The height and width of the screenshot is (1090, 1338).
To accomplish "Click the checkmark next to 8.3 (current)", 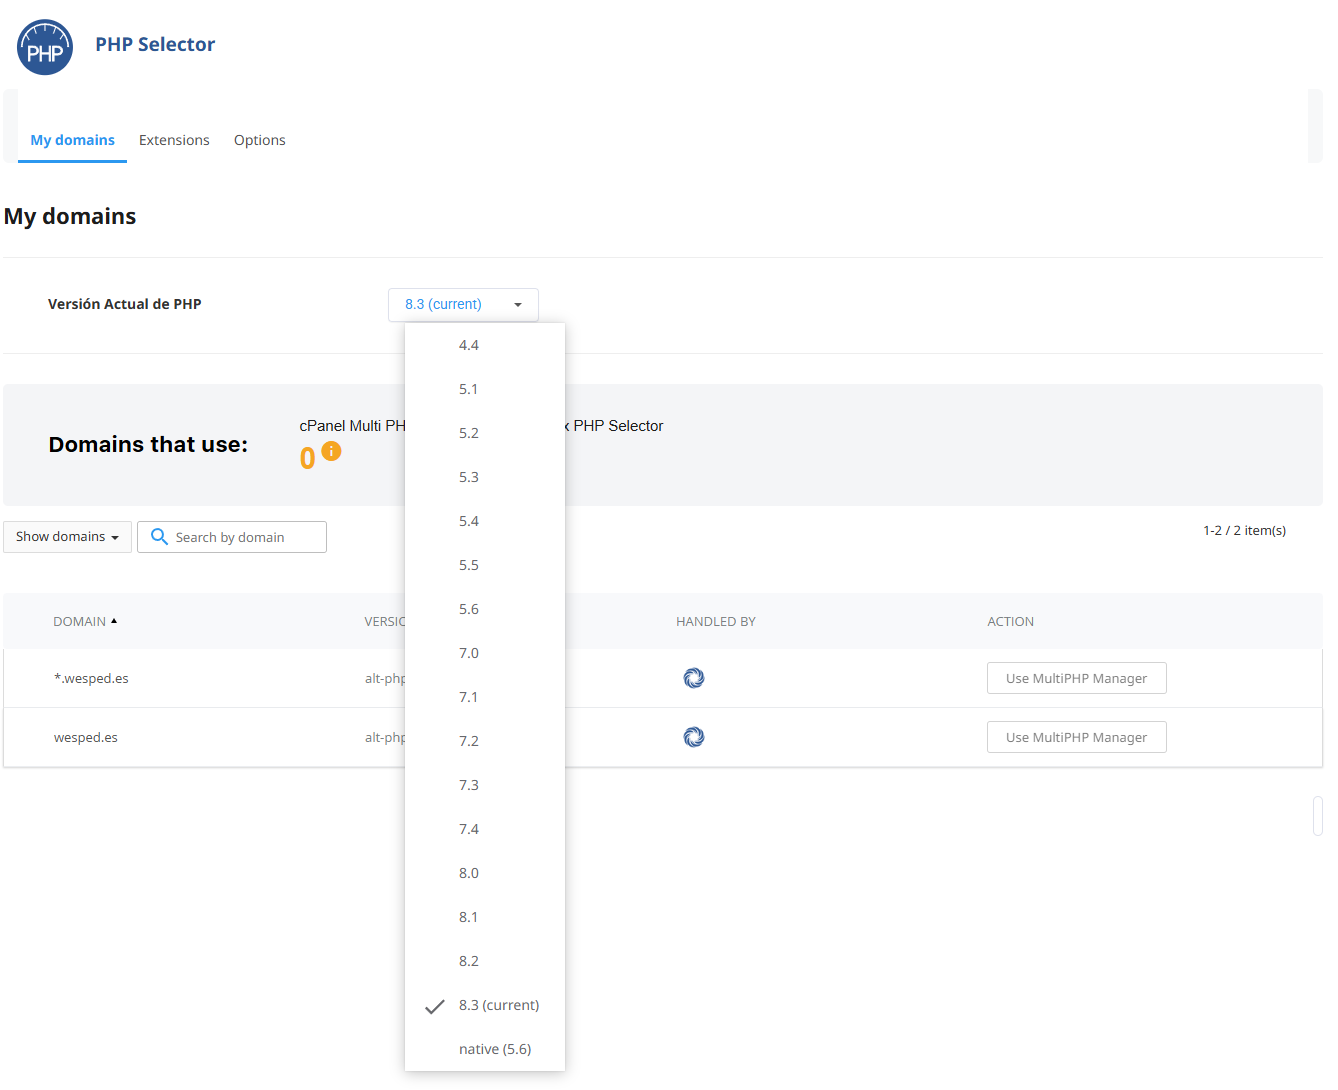I will tap(434, 1006).
